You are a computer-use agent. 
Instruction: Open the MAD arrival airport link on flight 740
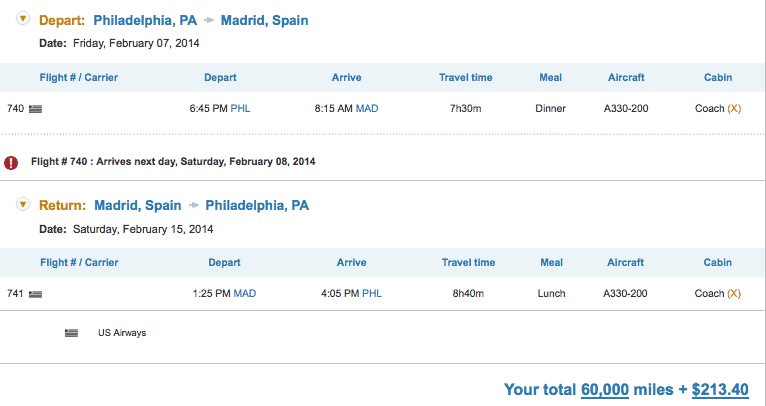[367, 108]
